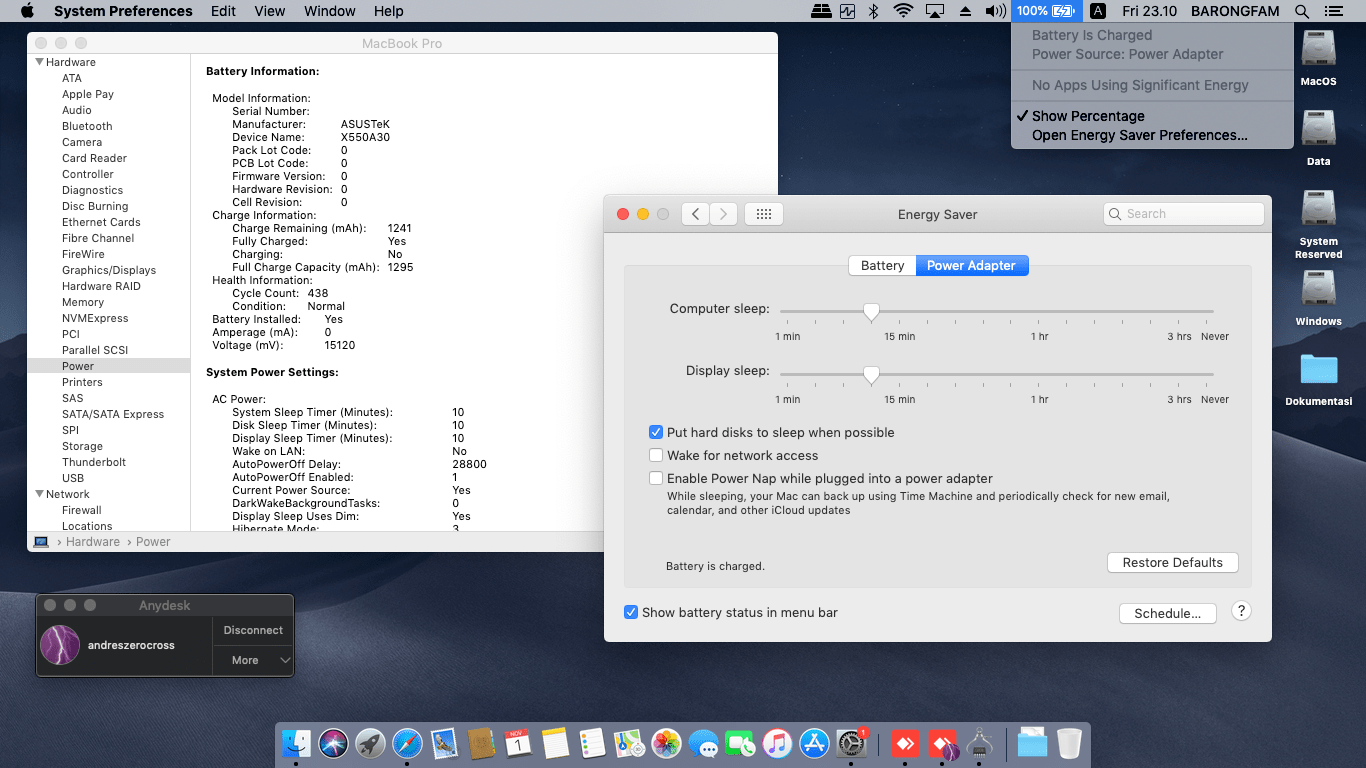Select Thunderbolt in Hardware sidebar
The width and height of the screenshot is (1366, 768).
click(x=94, y=462)
